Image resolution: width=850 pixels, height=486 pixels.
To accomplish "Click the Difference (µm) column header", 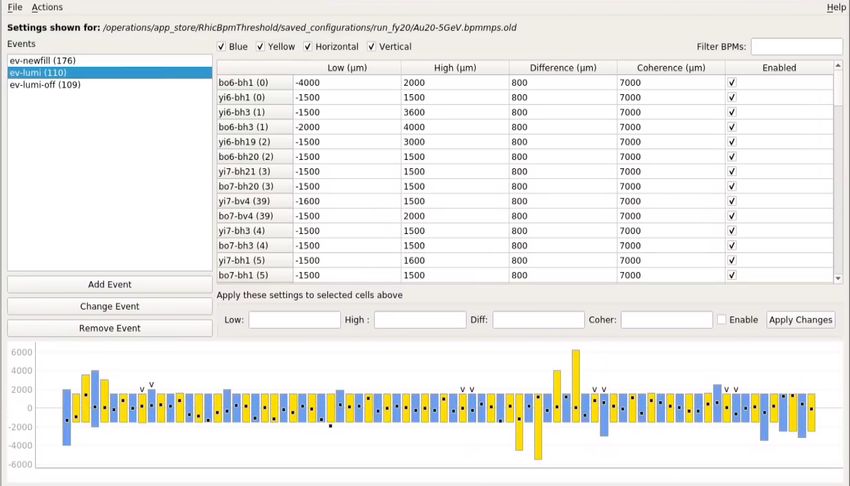I will point(563,68).
